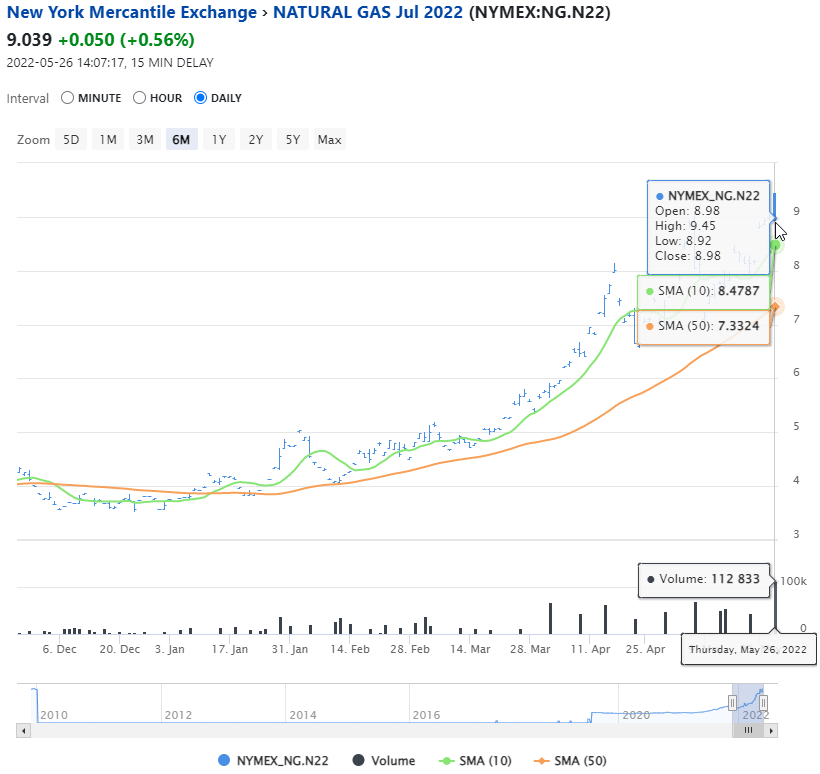820x774 pixels.
Task: Click the green SMA (10) end marker
Action: coord(776,245)
